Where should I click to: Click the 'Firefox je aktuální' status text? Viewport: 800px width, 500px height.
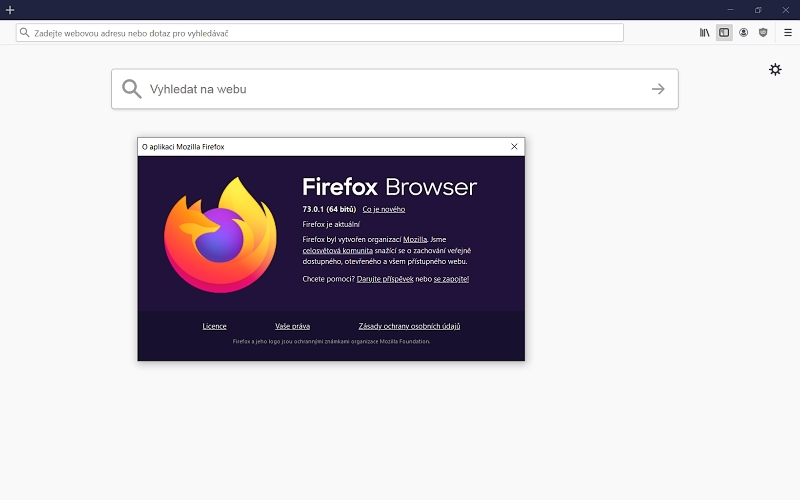click(x=331, y=224)
